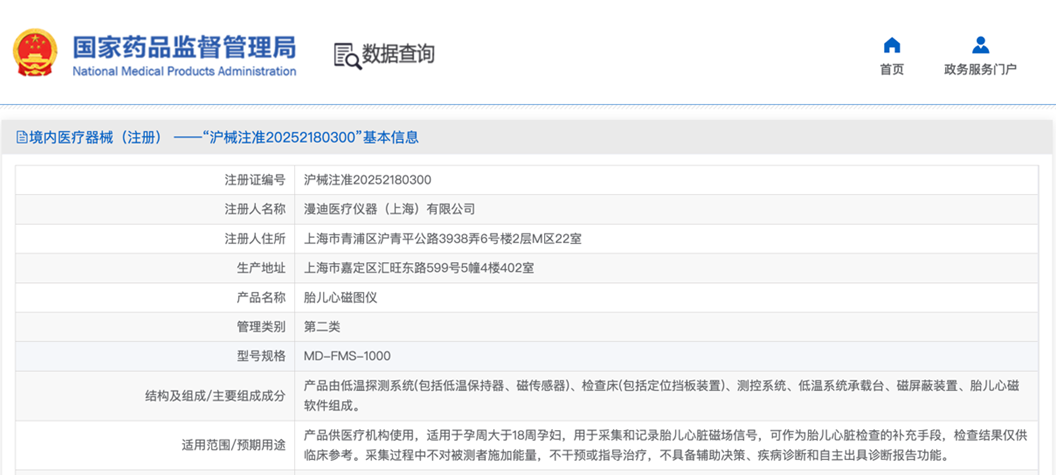The height and width of the screenshot is (475, 1056).
Task: Click the 政务服务门户 text label
Action: tap(981, 69)
